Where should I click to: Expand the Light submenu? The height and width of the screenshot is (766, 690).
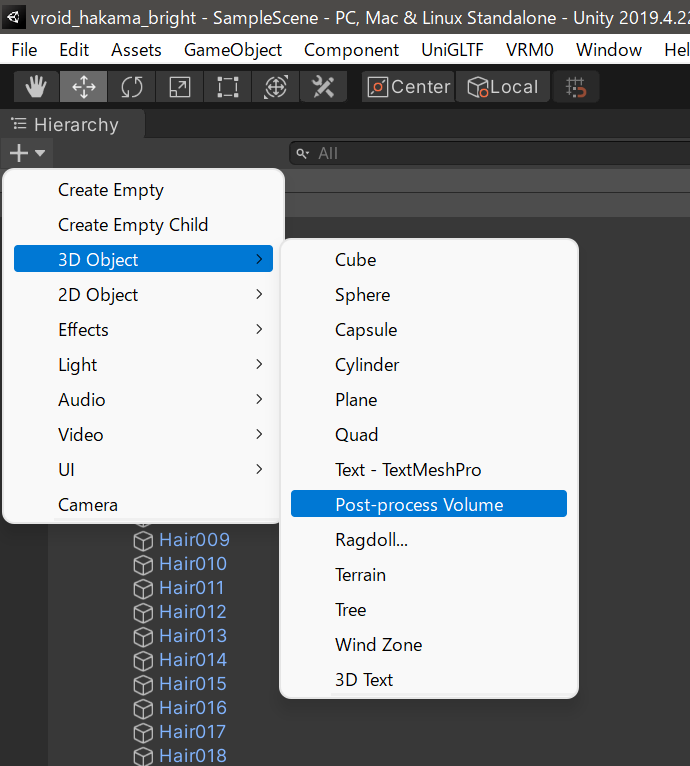(143, 364)
